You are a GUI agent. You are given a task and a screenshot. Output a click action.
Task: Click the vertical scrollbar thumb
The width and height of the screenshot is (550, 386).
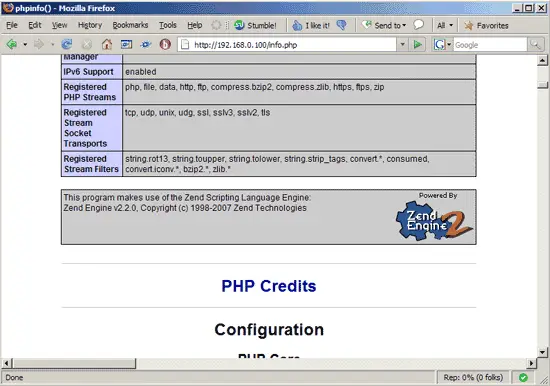tap(542, 85)
